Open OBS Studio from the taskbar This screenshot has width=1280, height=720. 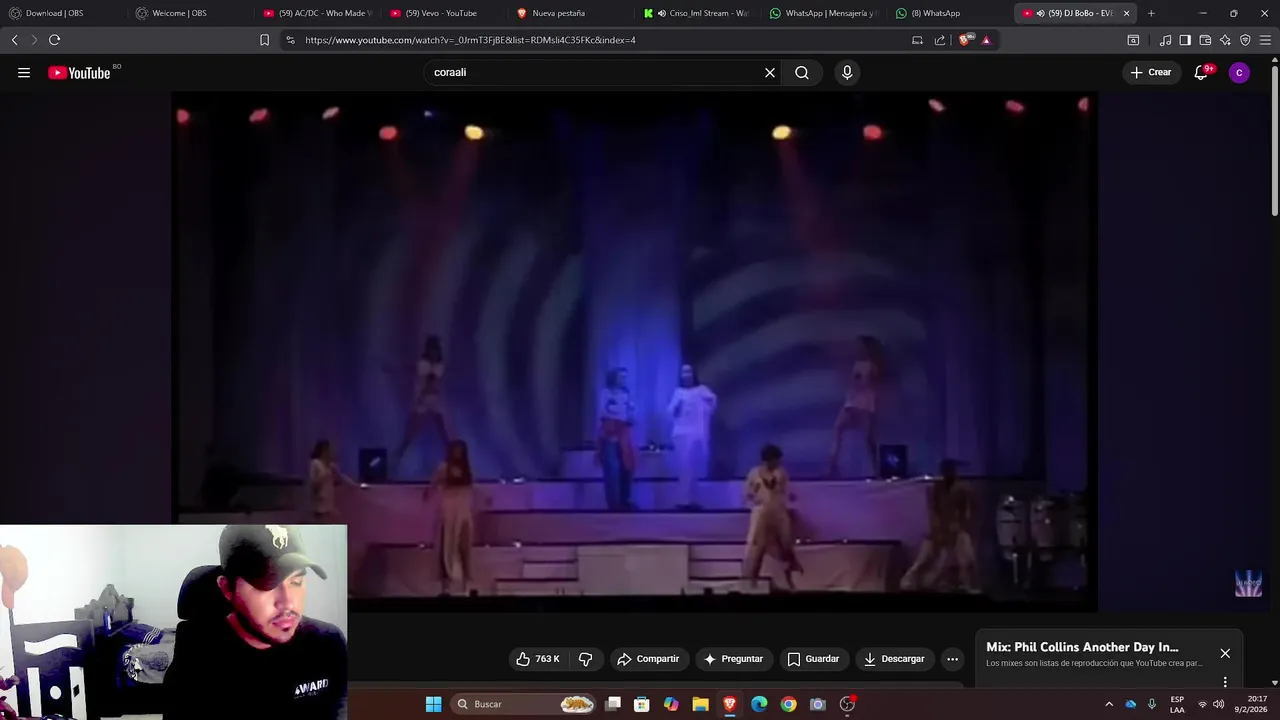(847, 704)
